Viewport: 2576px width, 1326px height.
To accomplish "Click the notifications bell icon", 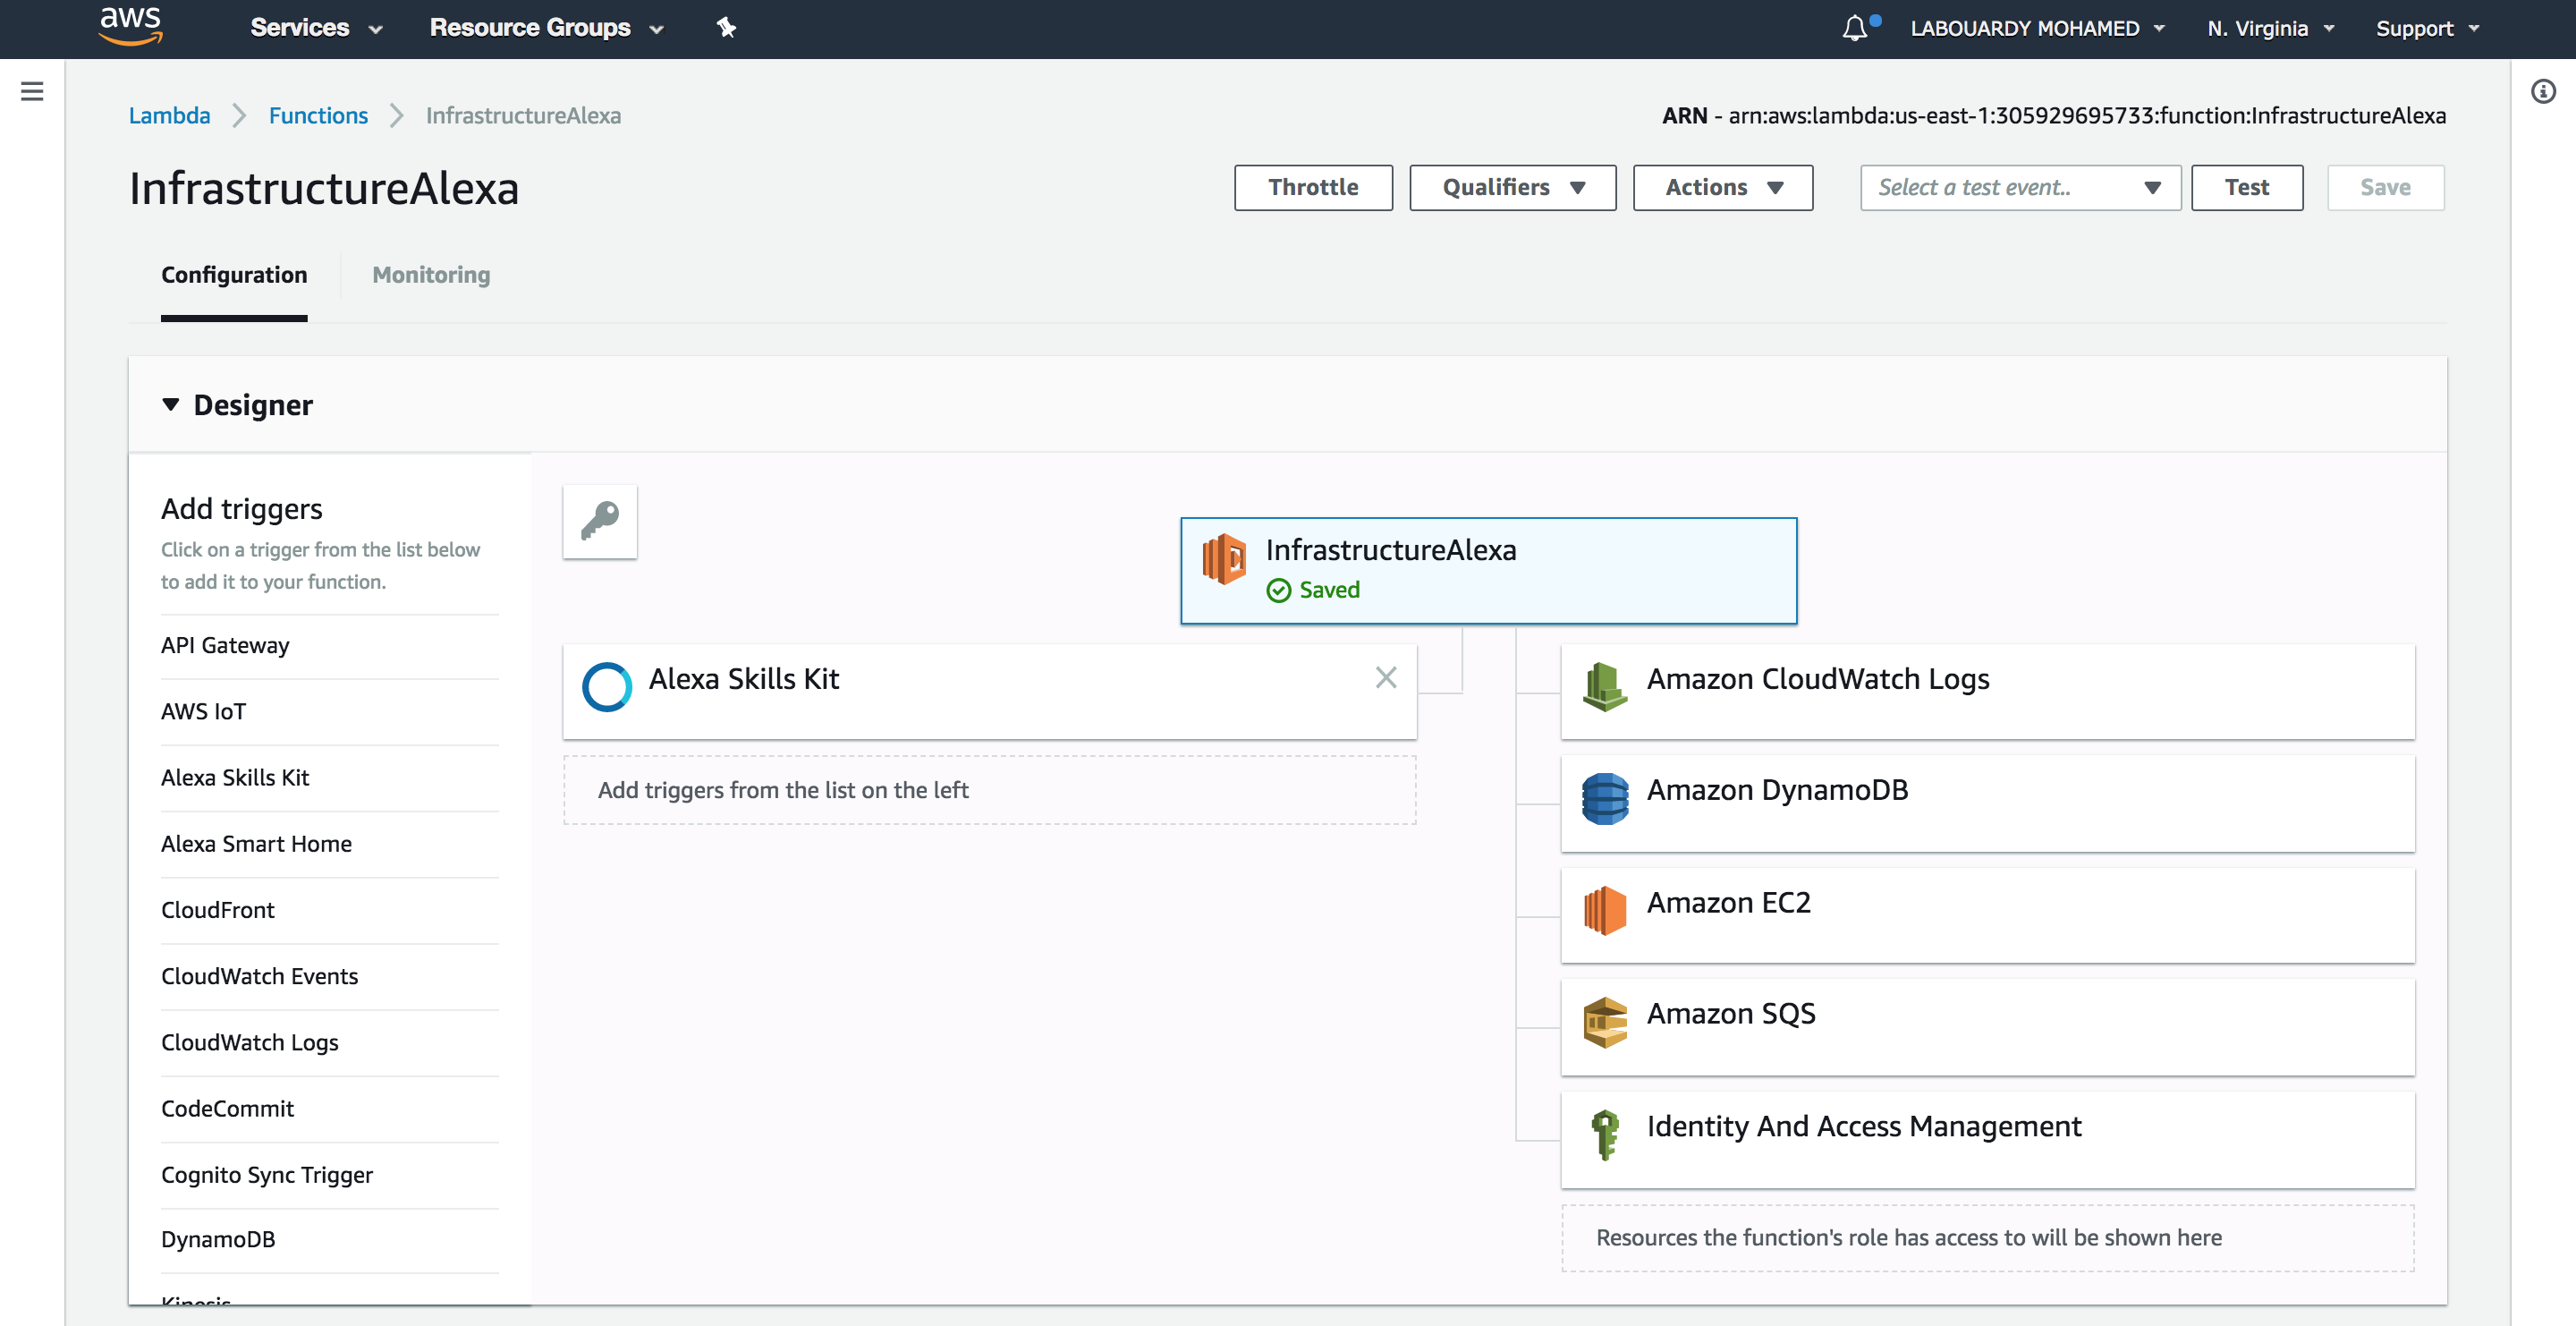I will pyautogui.click(x=1854, y=28).
